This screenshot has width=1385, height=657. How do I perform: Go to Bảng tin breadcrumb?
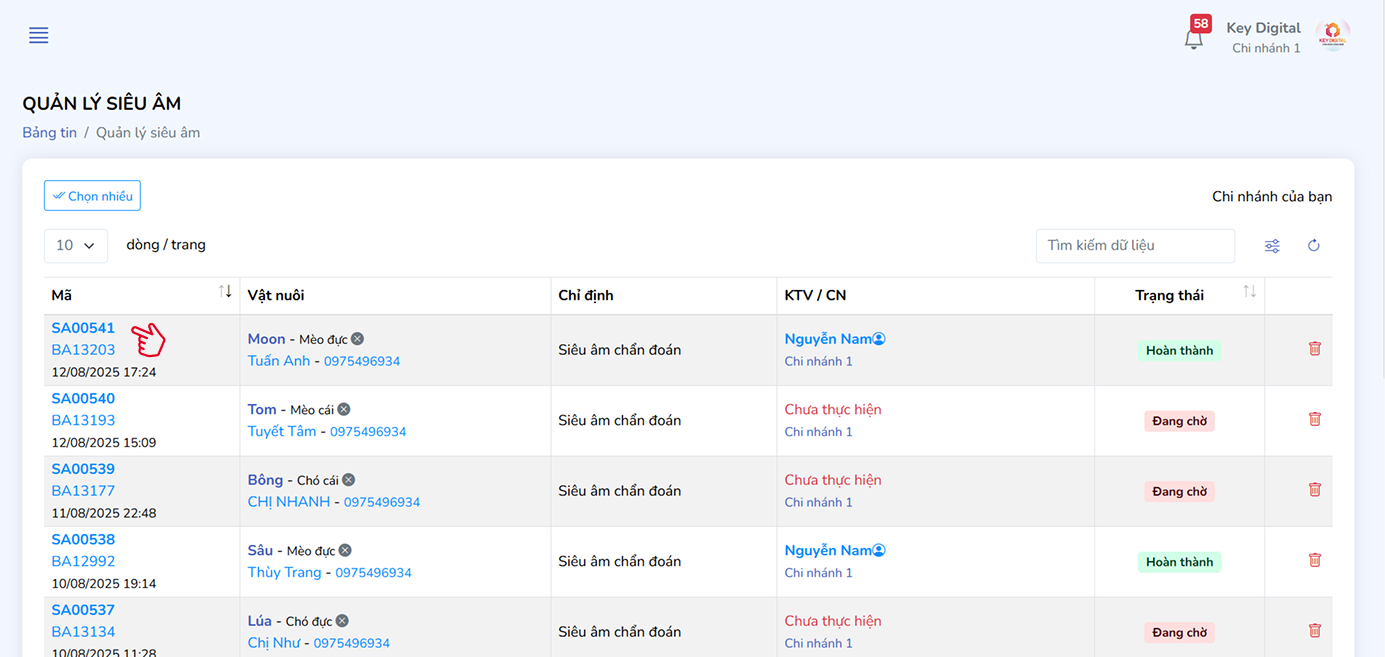click(50, 133)
